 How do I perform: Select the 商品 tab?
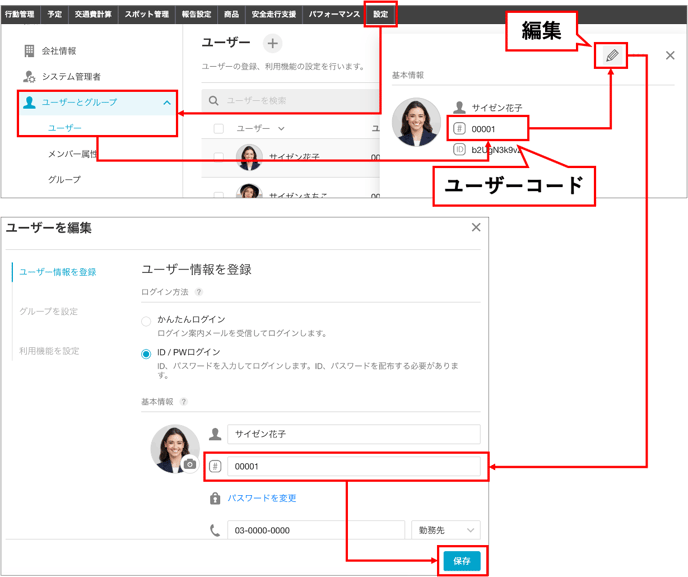(231, 14)
